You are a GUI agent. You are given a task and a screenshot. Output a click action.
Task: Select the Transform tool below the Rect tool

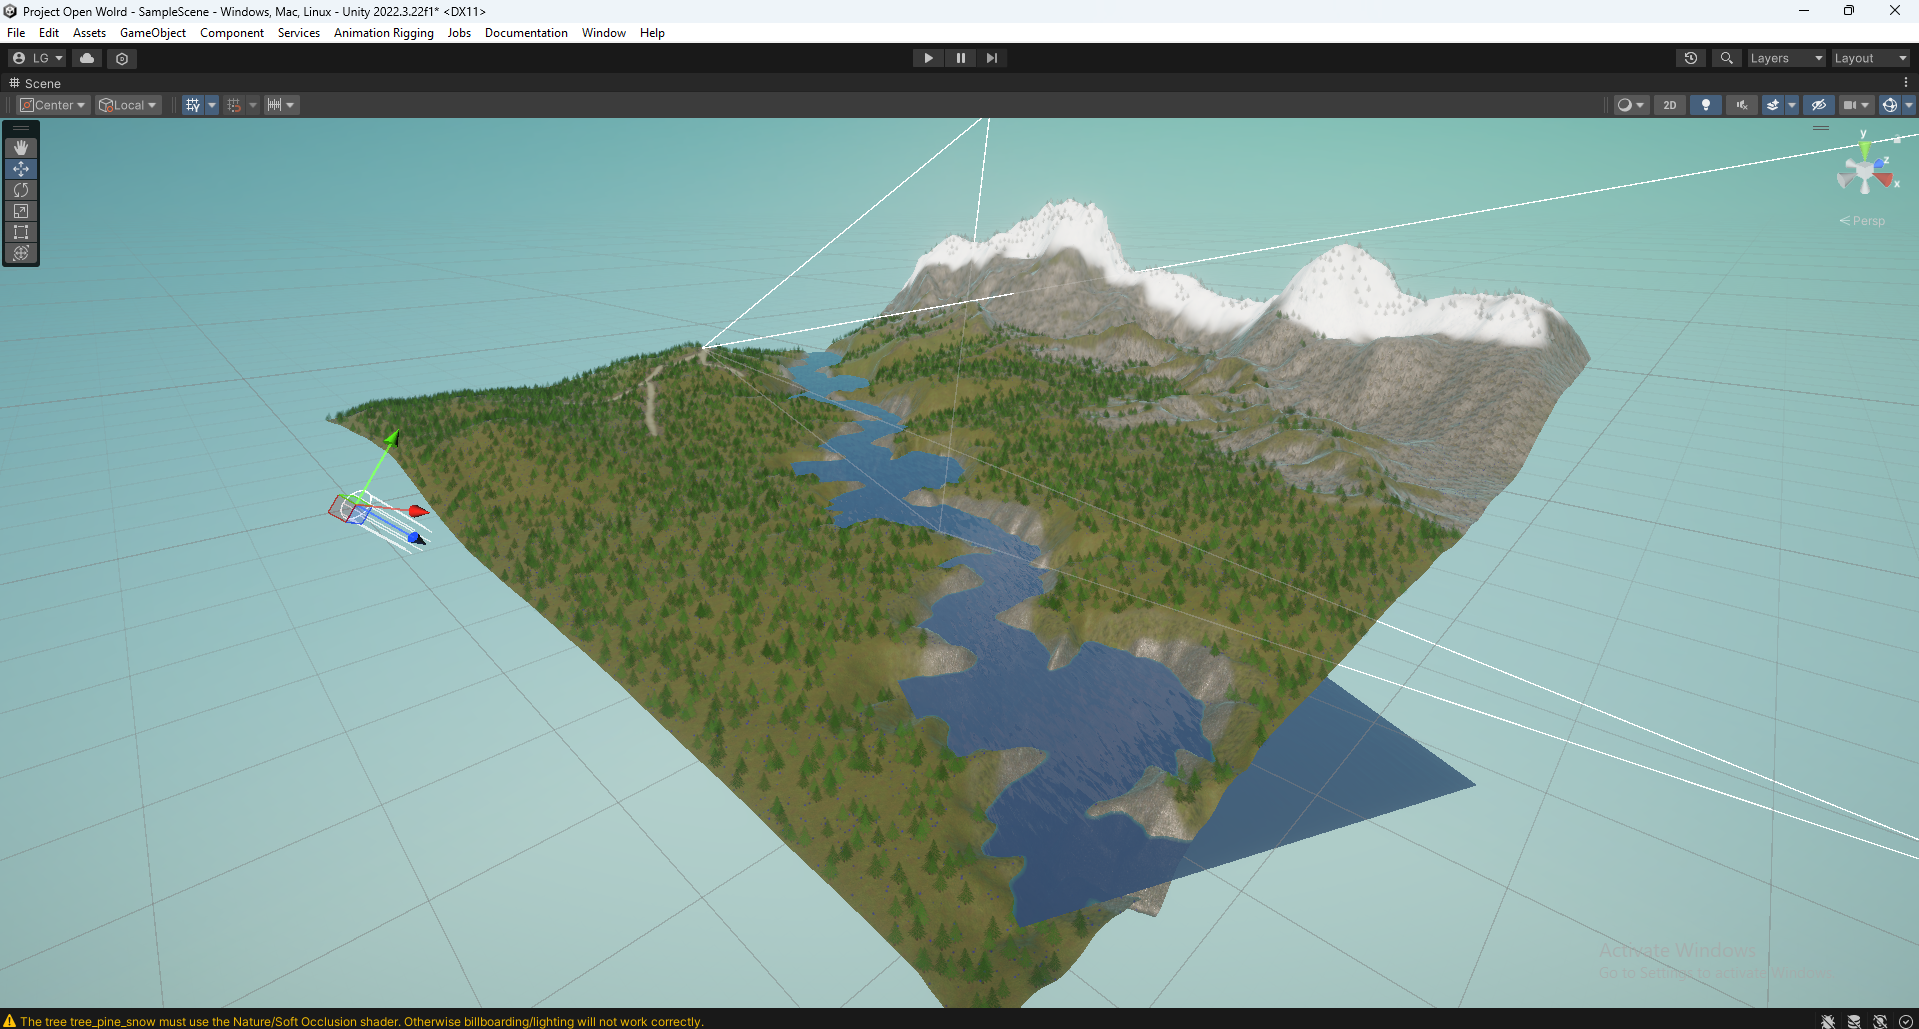(20, 253)
